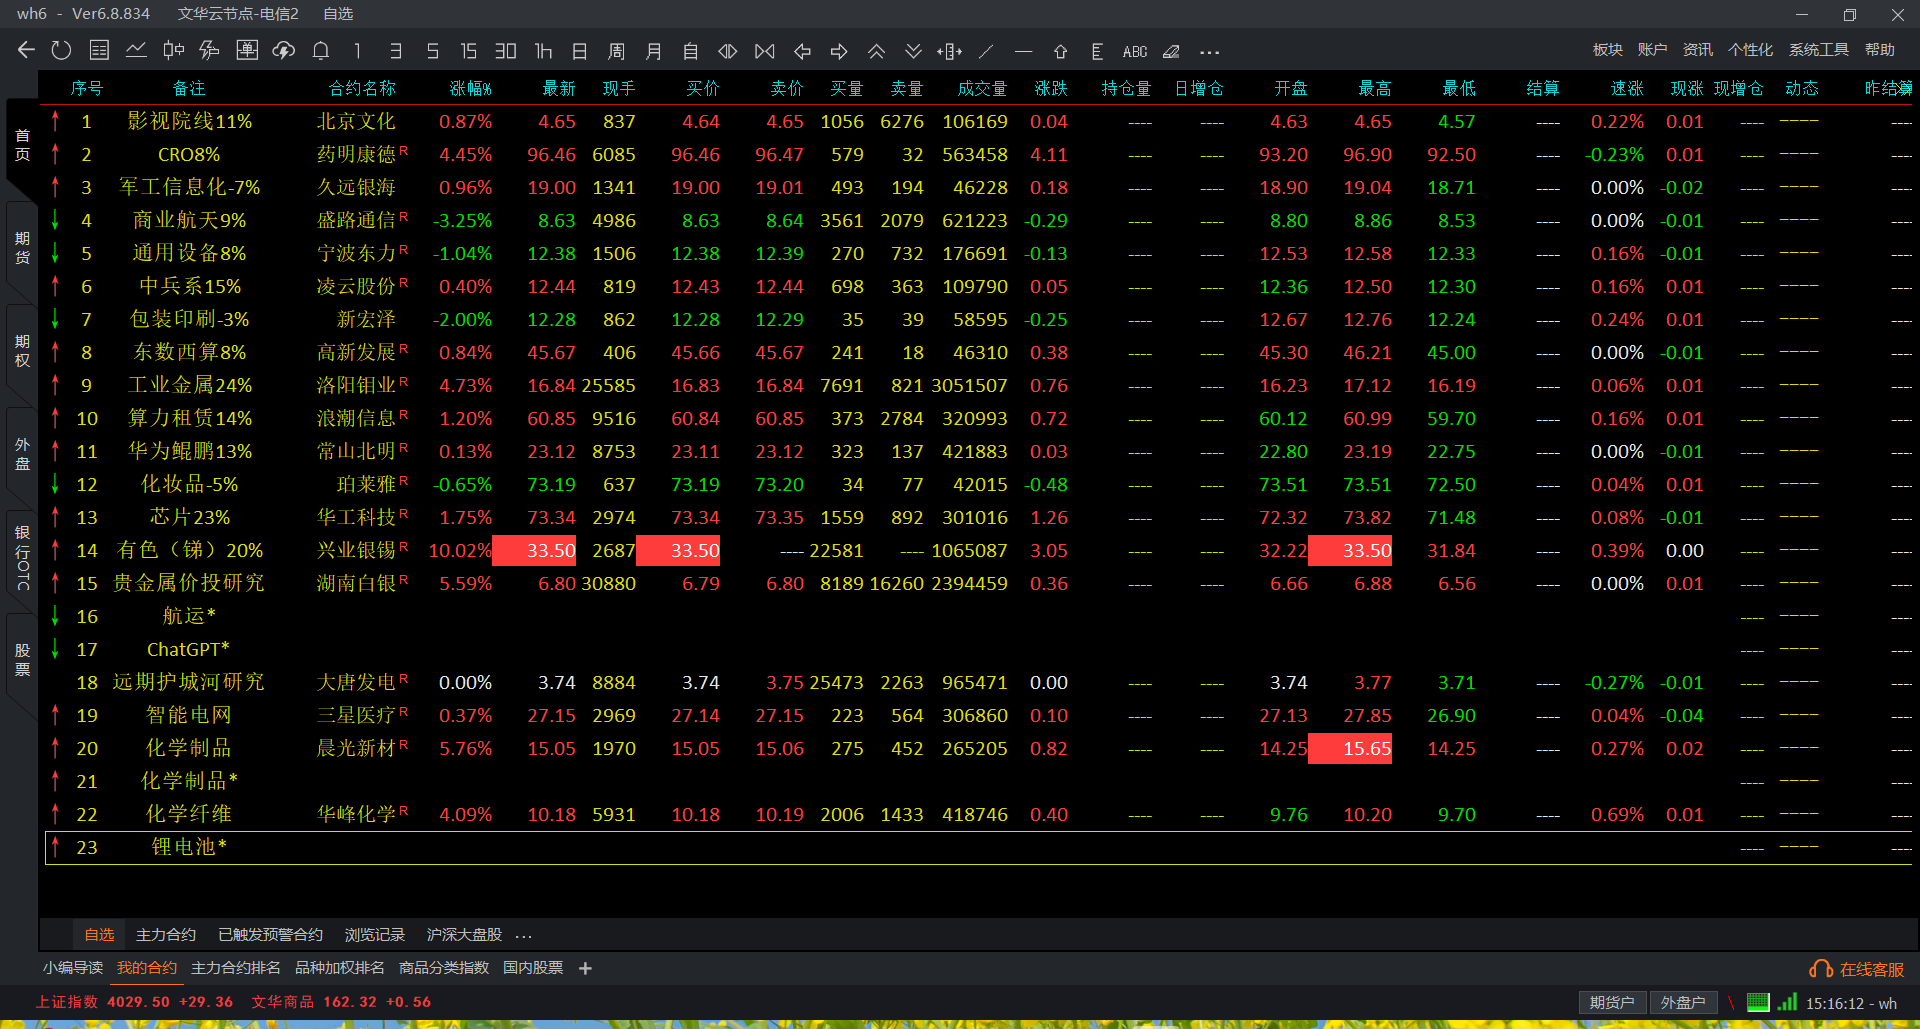Image resolution: width=1920 pixels, height=1029 pixels.
Task: Open the 板块 menu
Action: [x=1608, y=50]
